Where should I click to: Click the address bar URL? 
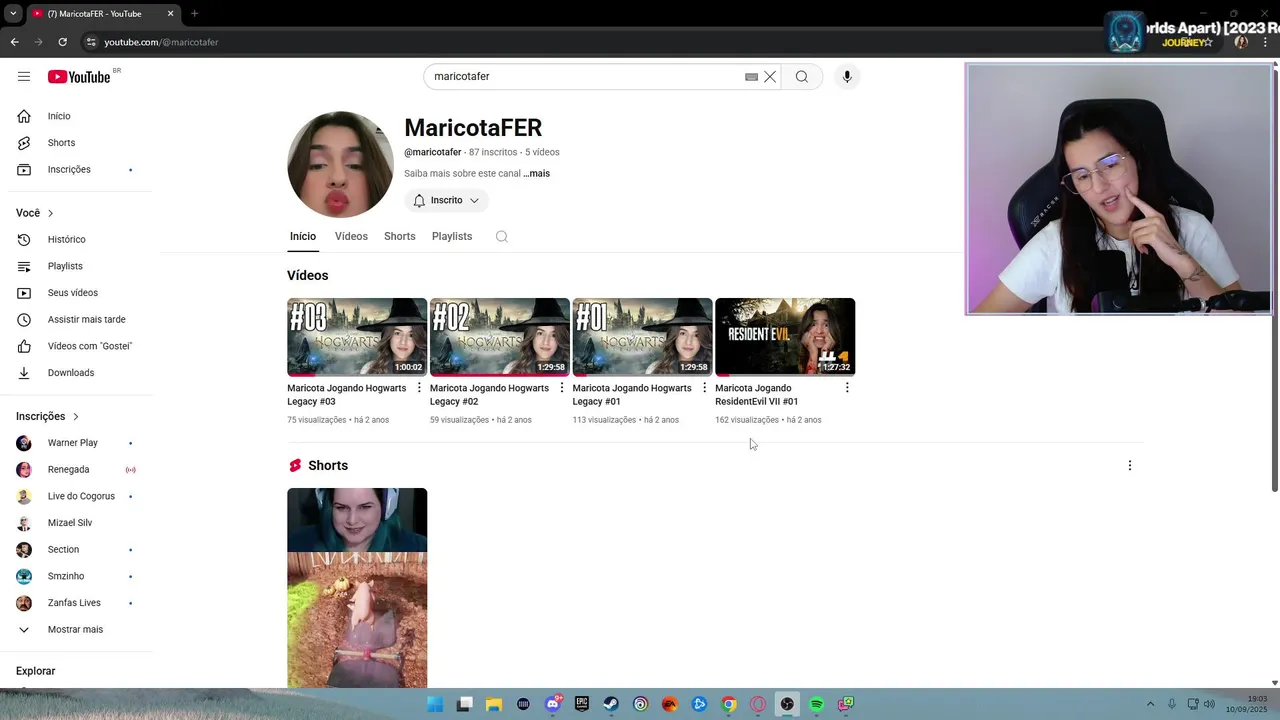tap(161, 42)
